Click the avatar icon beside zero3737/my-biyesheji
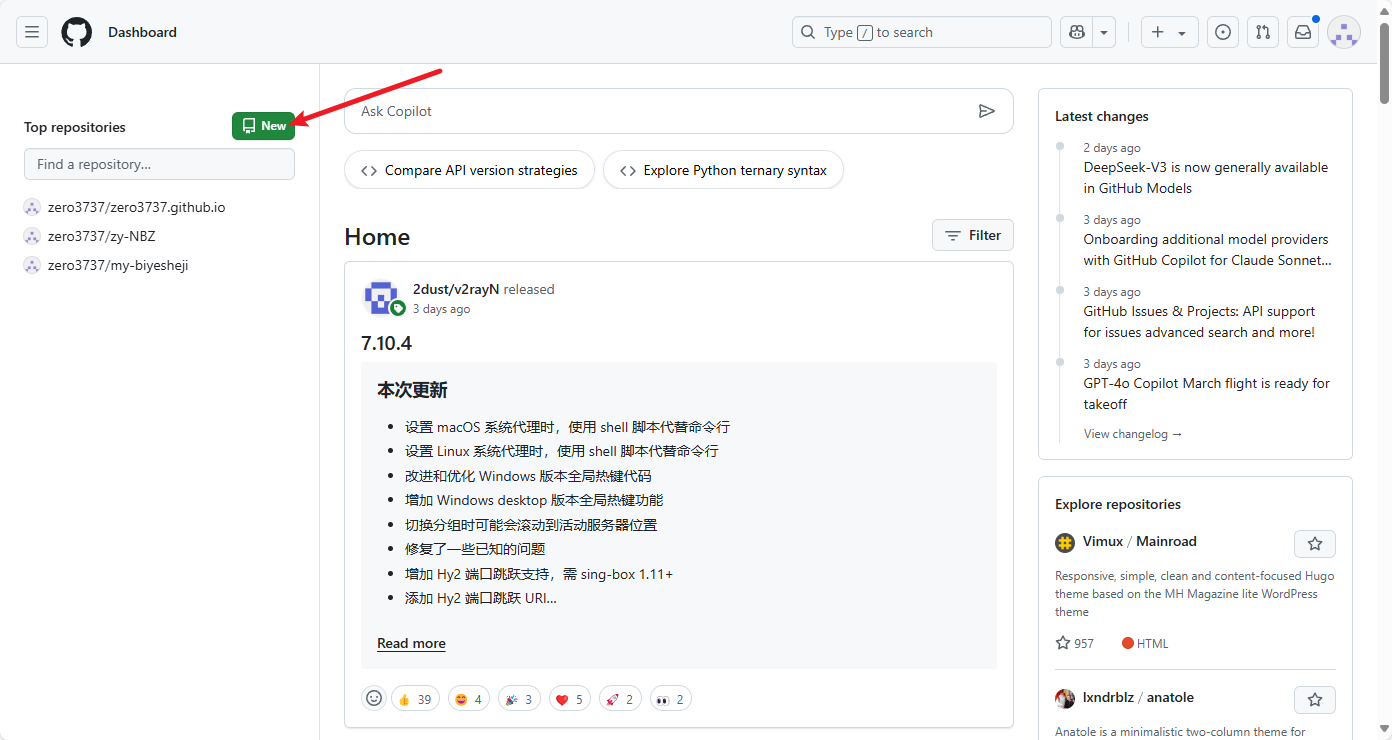 click(32, 265)
